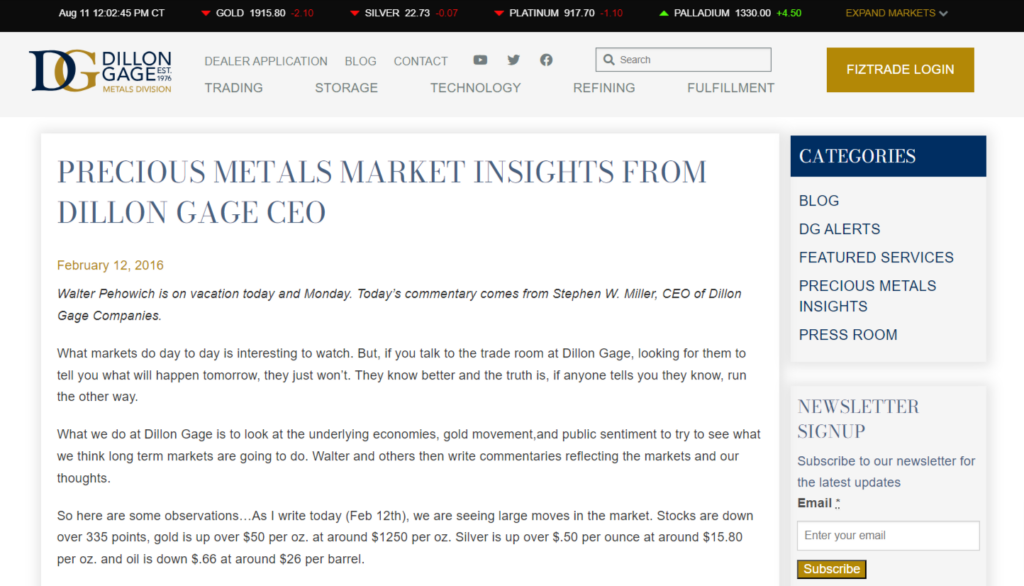This screenshot has height=586, width=1024.
Task: Select Precious Metals Insights category
Action: 867,296
